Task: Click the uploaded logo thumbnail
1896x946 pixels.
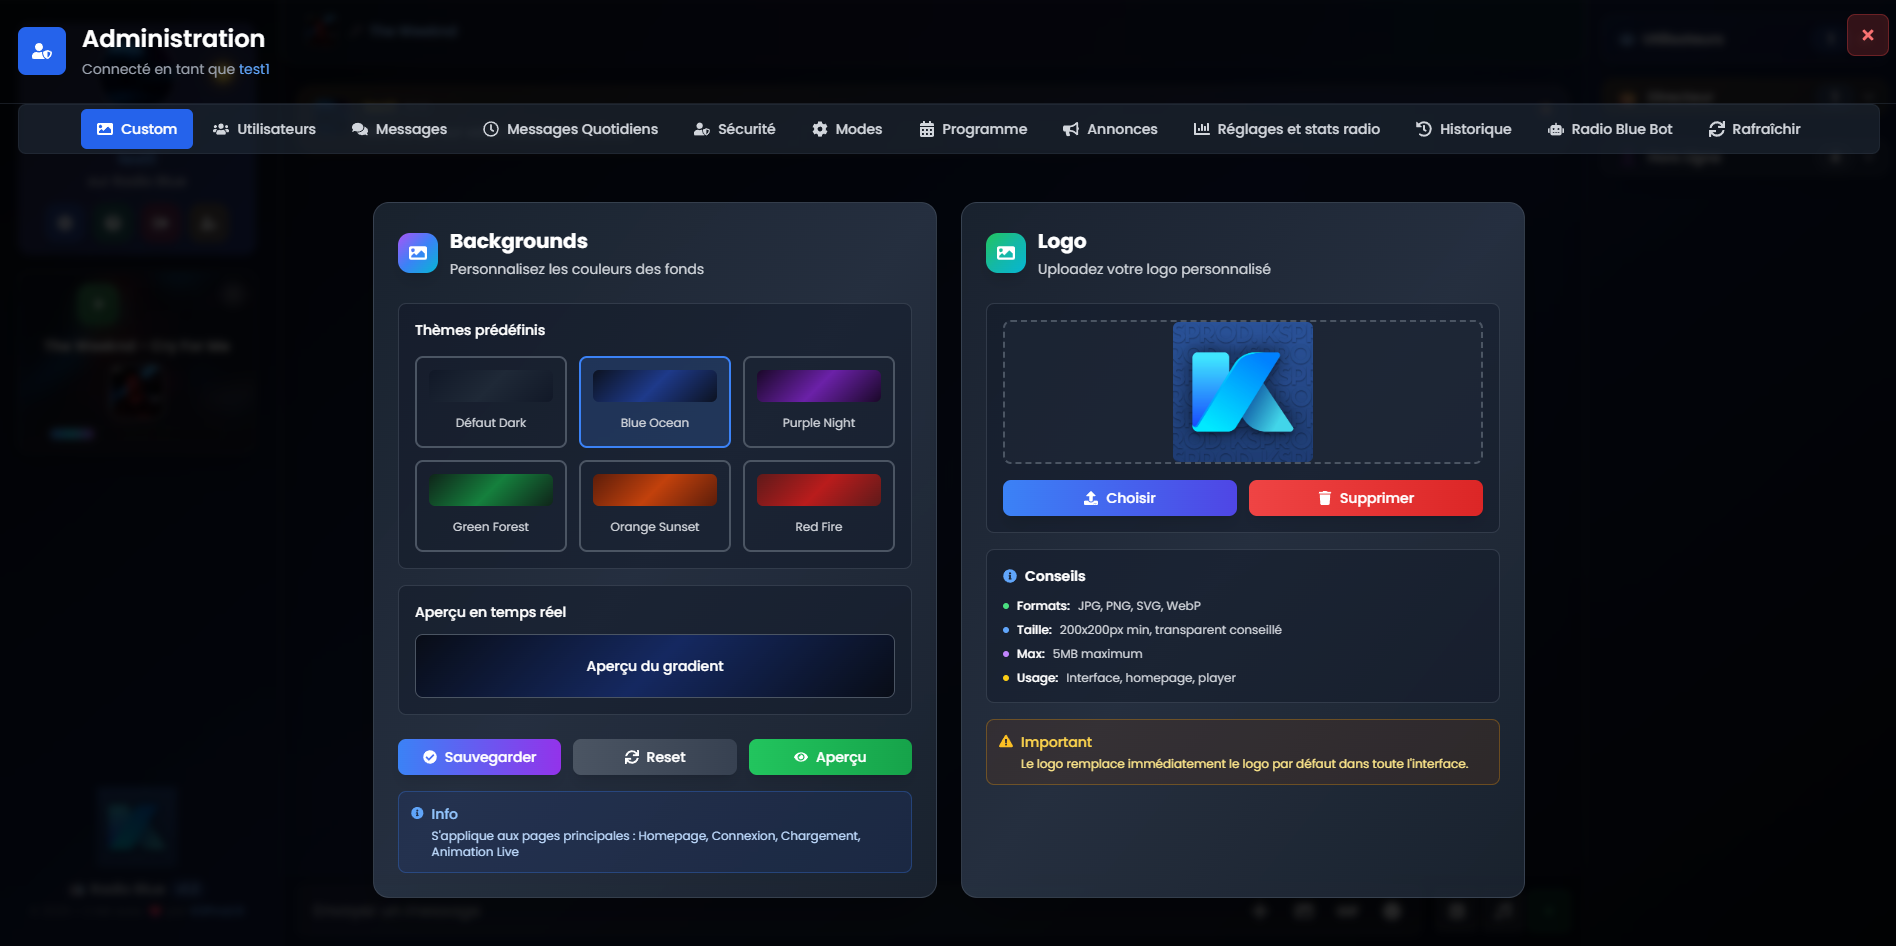Action: 1242,392
